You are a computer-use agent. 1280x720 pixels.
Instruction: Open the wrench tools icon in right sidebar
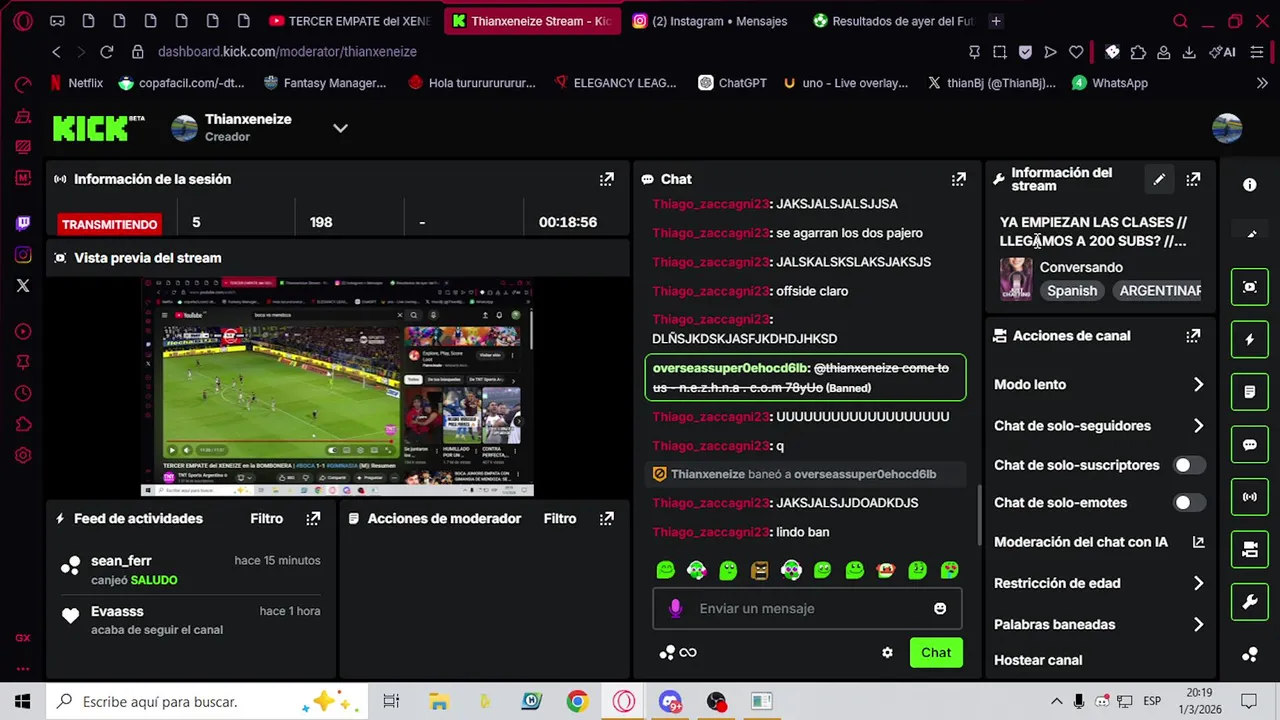[1249, 602]
